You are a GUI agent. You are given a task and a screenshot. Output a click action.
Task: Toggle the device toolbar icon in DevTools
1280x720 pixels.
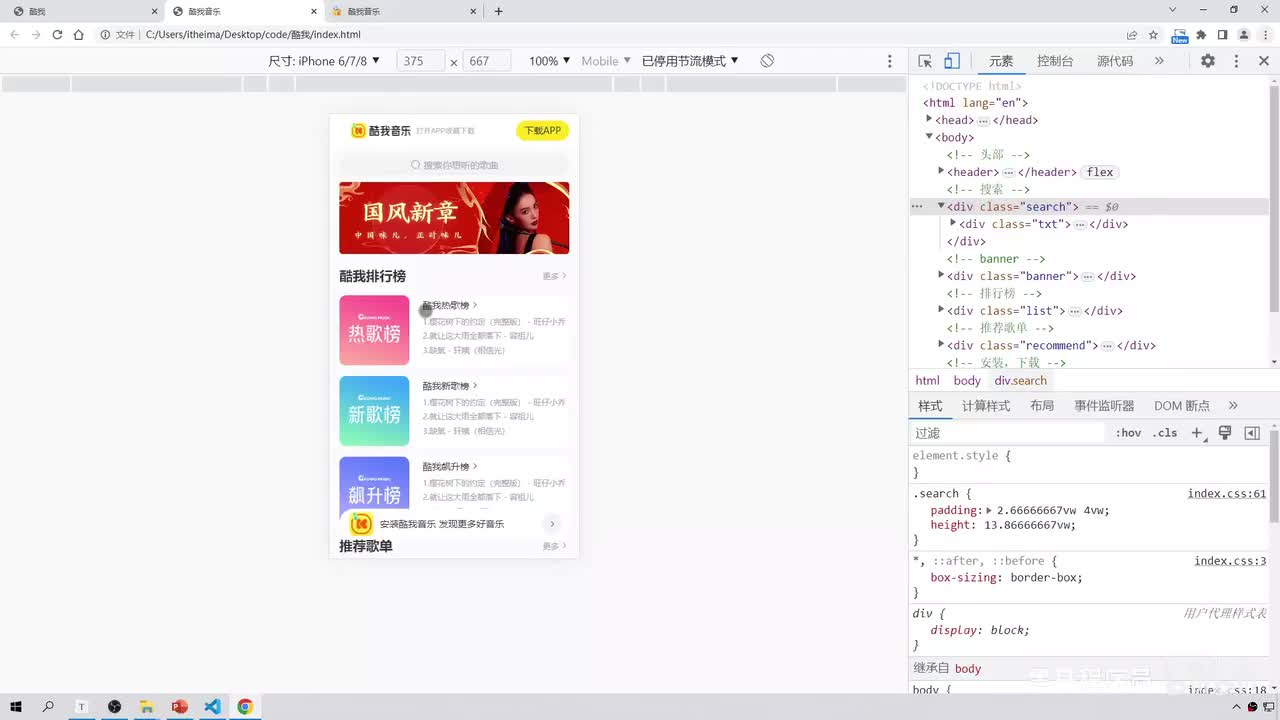[952, 61]
